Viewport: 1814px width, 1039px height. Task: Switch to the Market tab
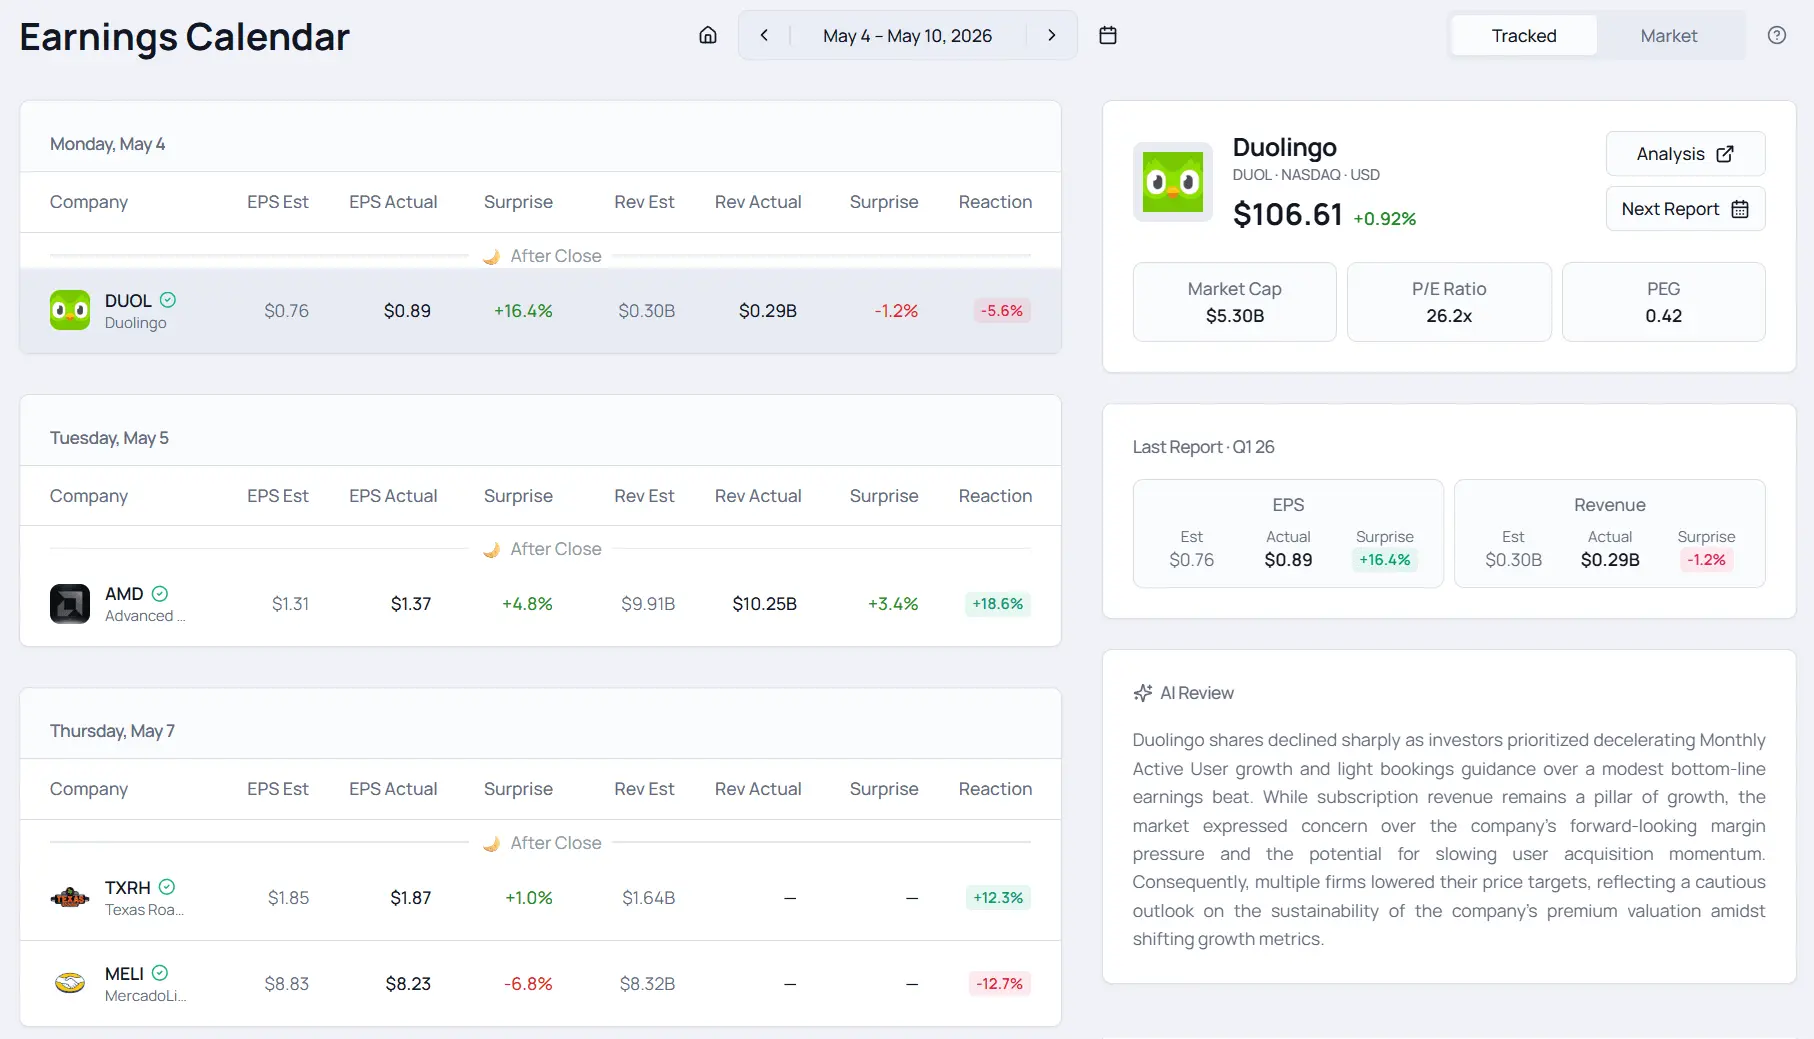click(x=1669, y=36)
